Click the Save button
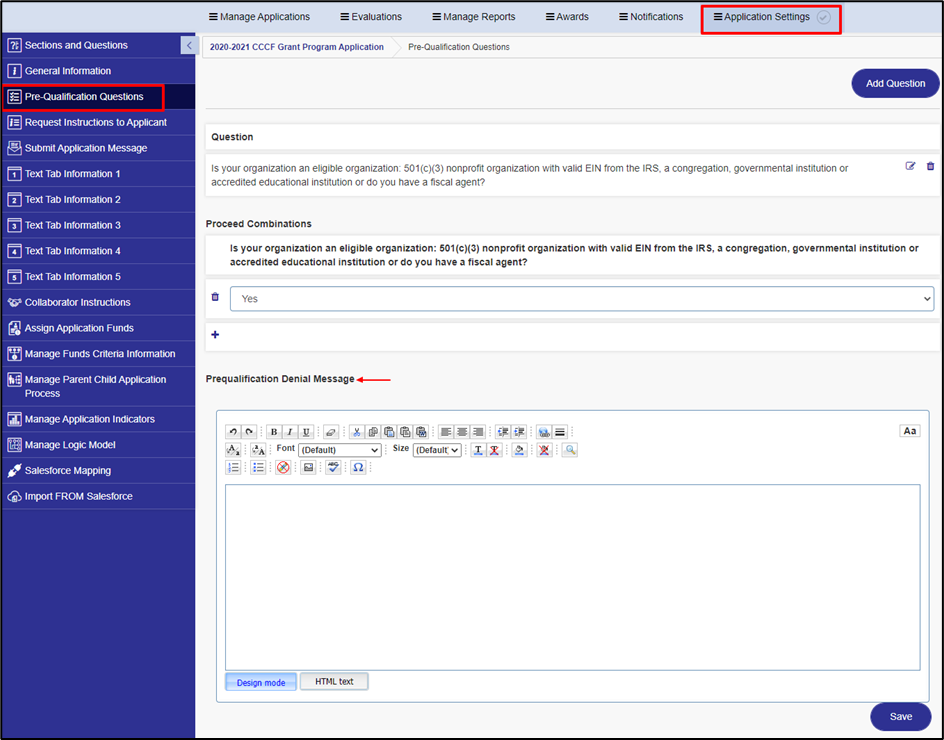The width and height of the screenshot is (944, 740). [x=900, y=716]
